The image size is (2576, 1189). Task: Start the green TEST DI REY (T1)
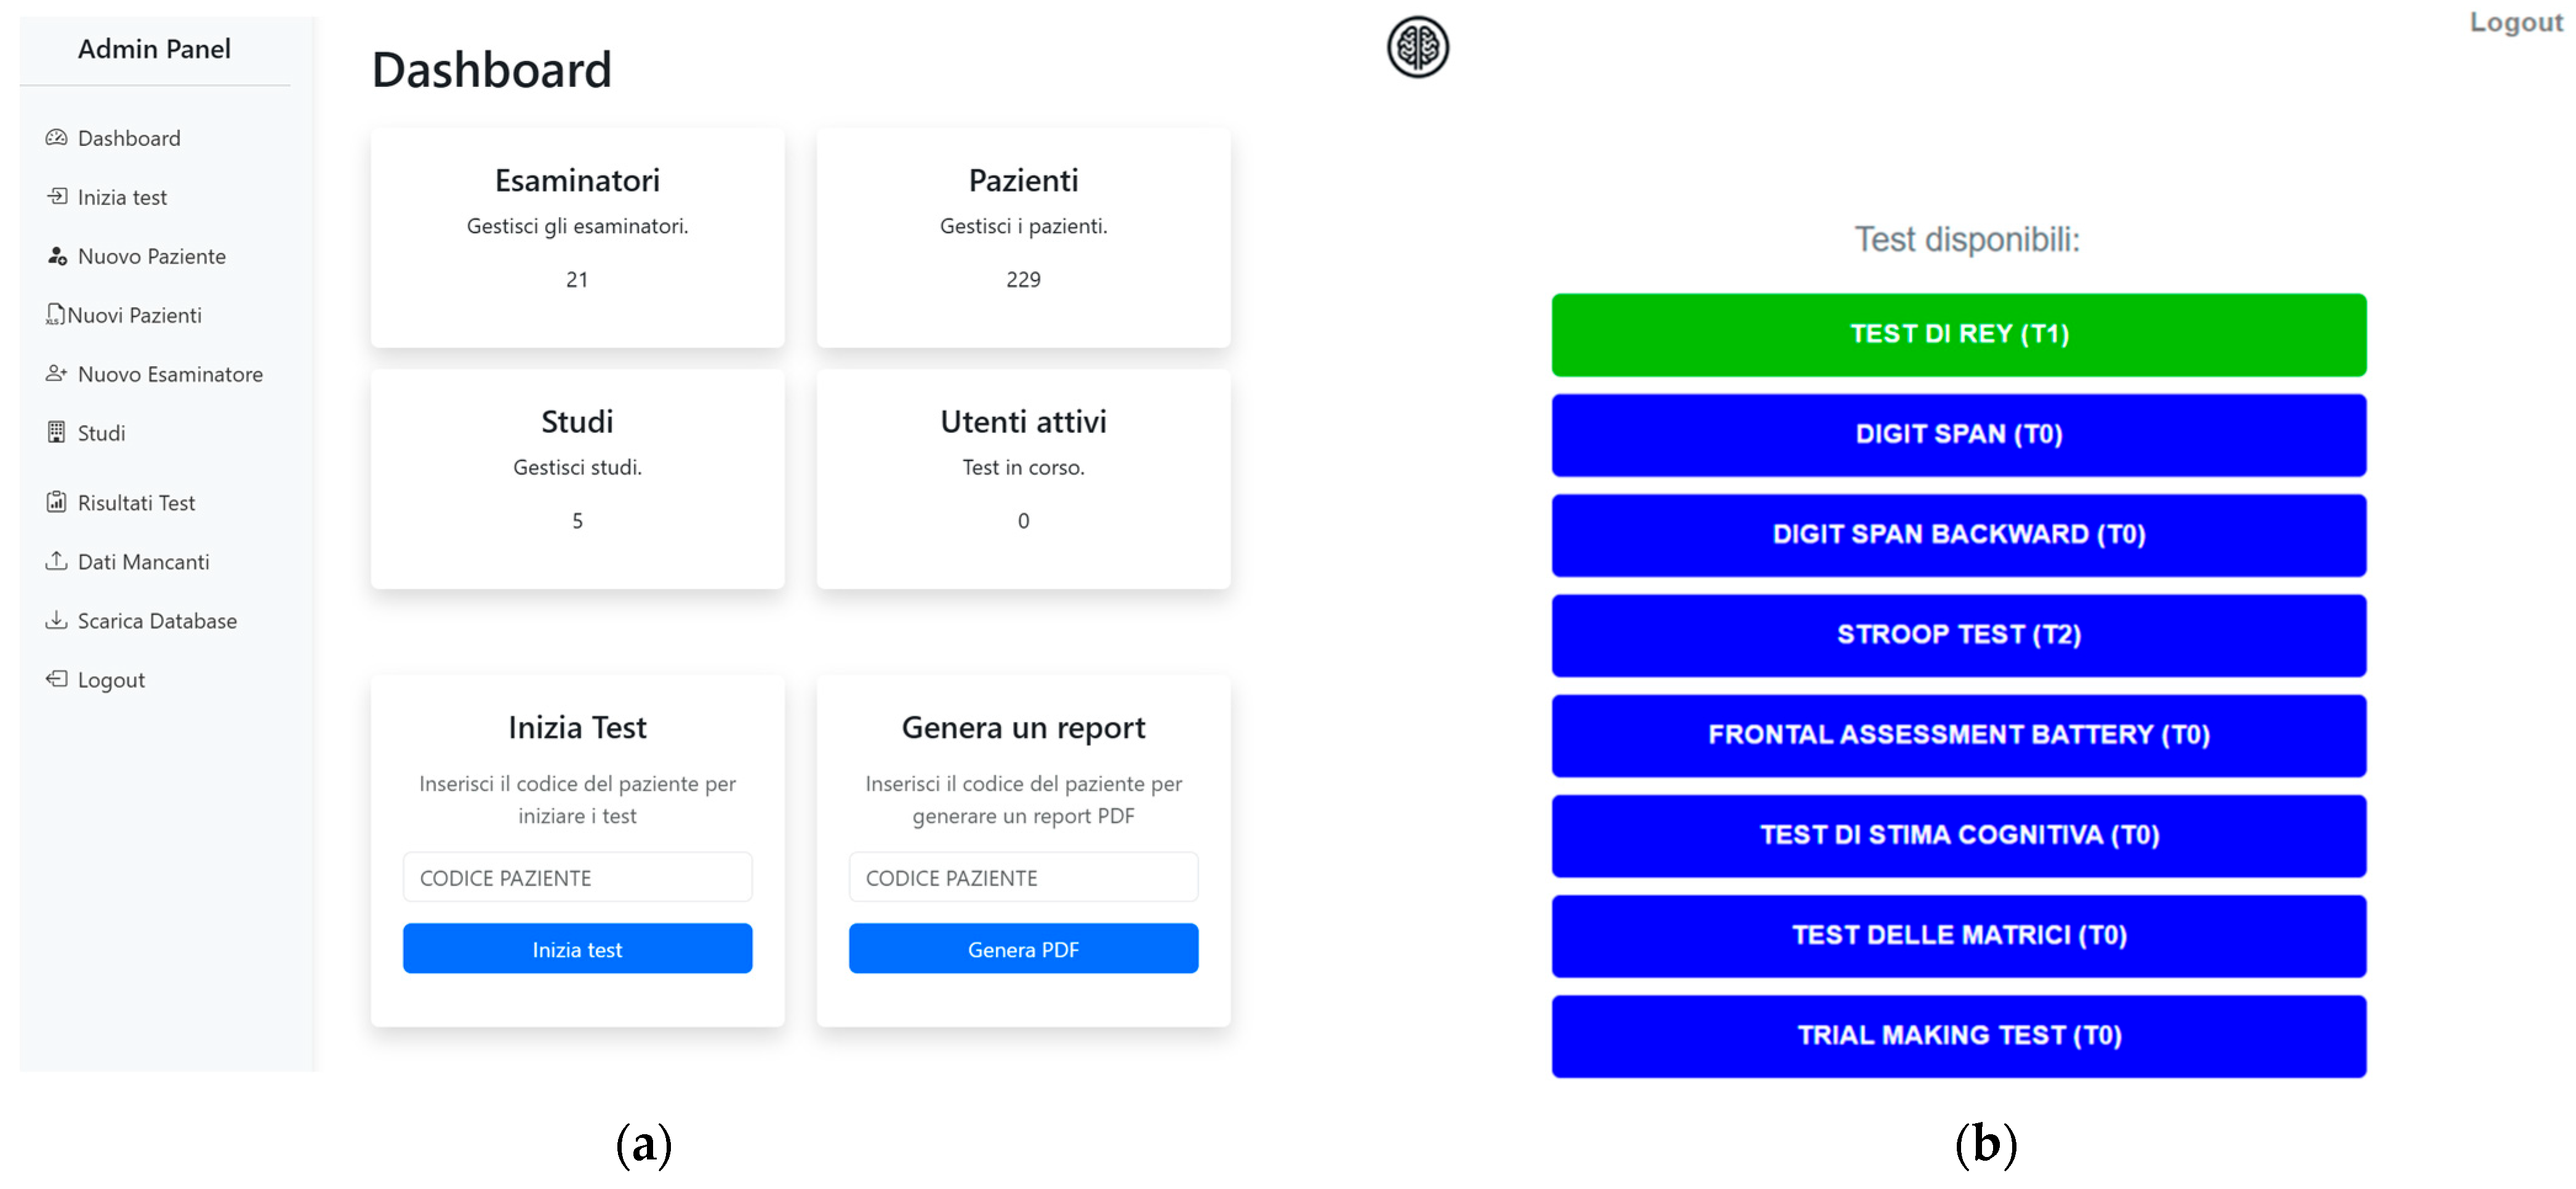point(1958,334)
